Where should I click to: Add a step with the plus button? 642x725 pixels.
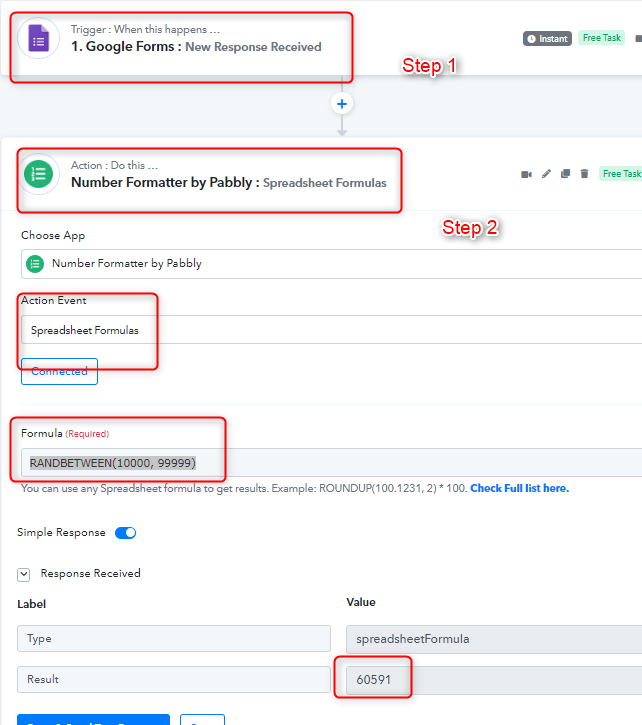click(342, 104)
